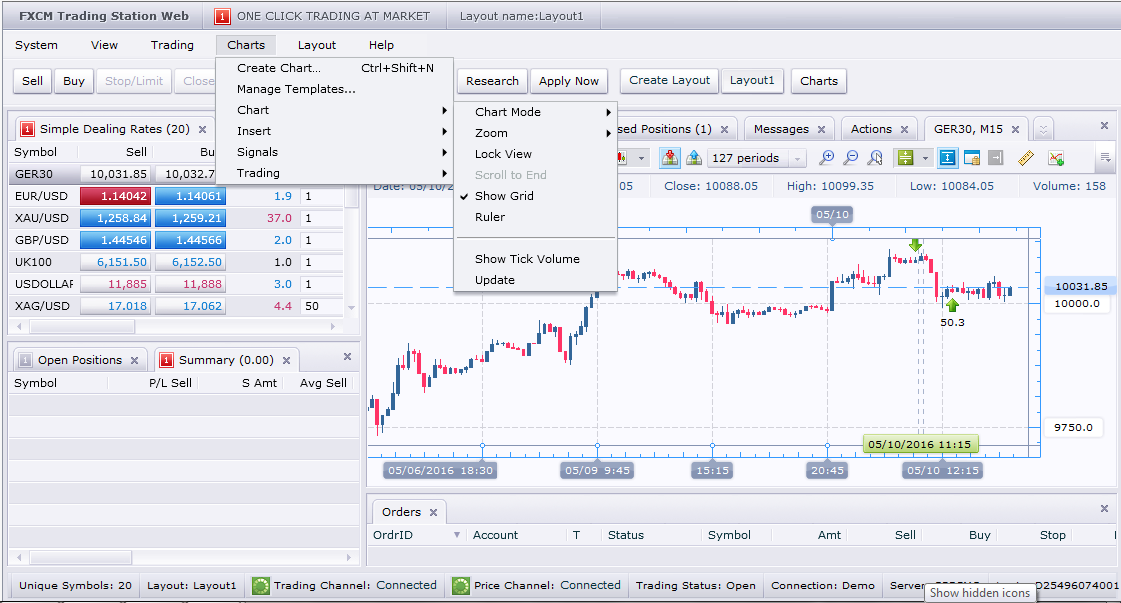The width and height of the screenshot is (1121, 603).
Task: Select Create Chart... from Charts menu
Action: [335, 68]
